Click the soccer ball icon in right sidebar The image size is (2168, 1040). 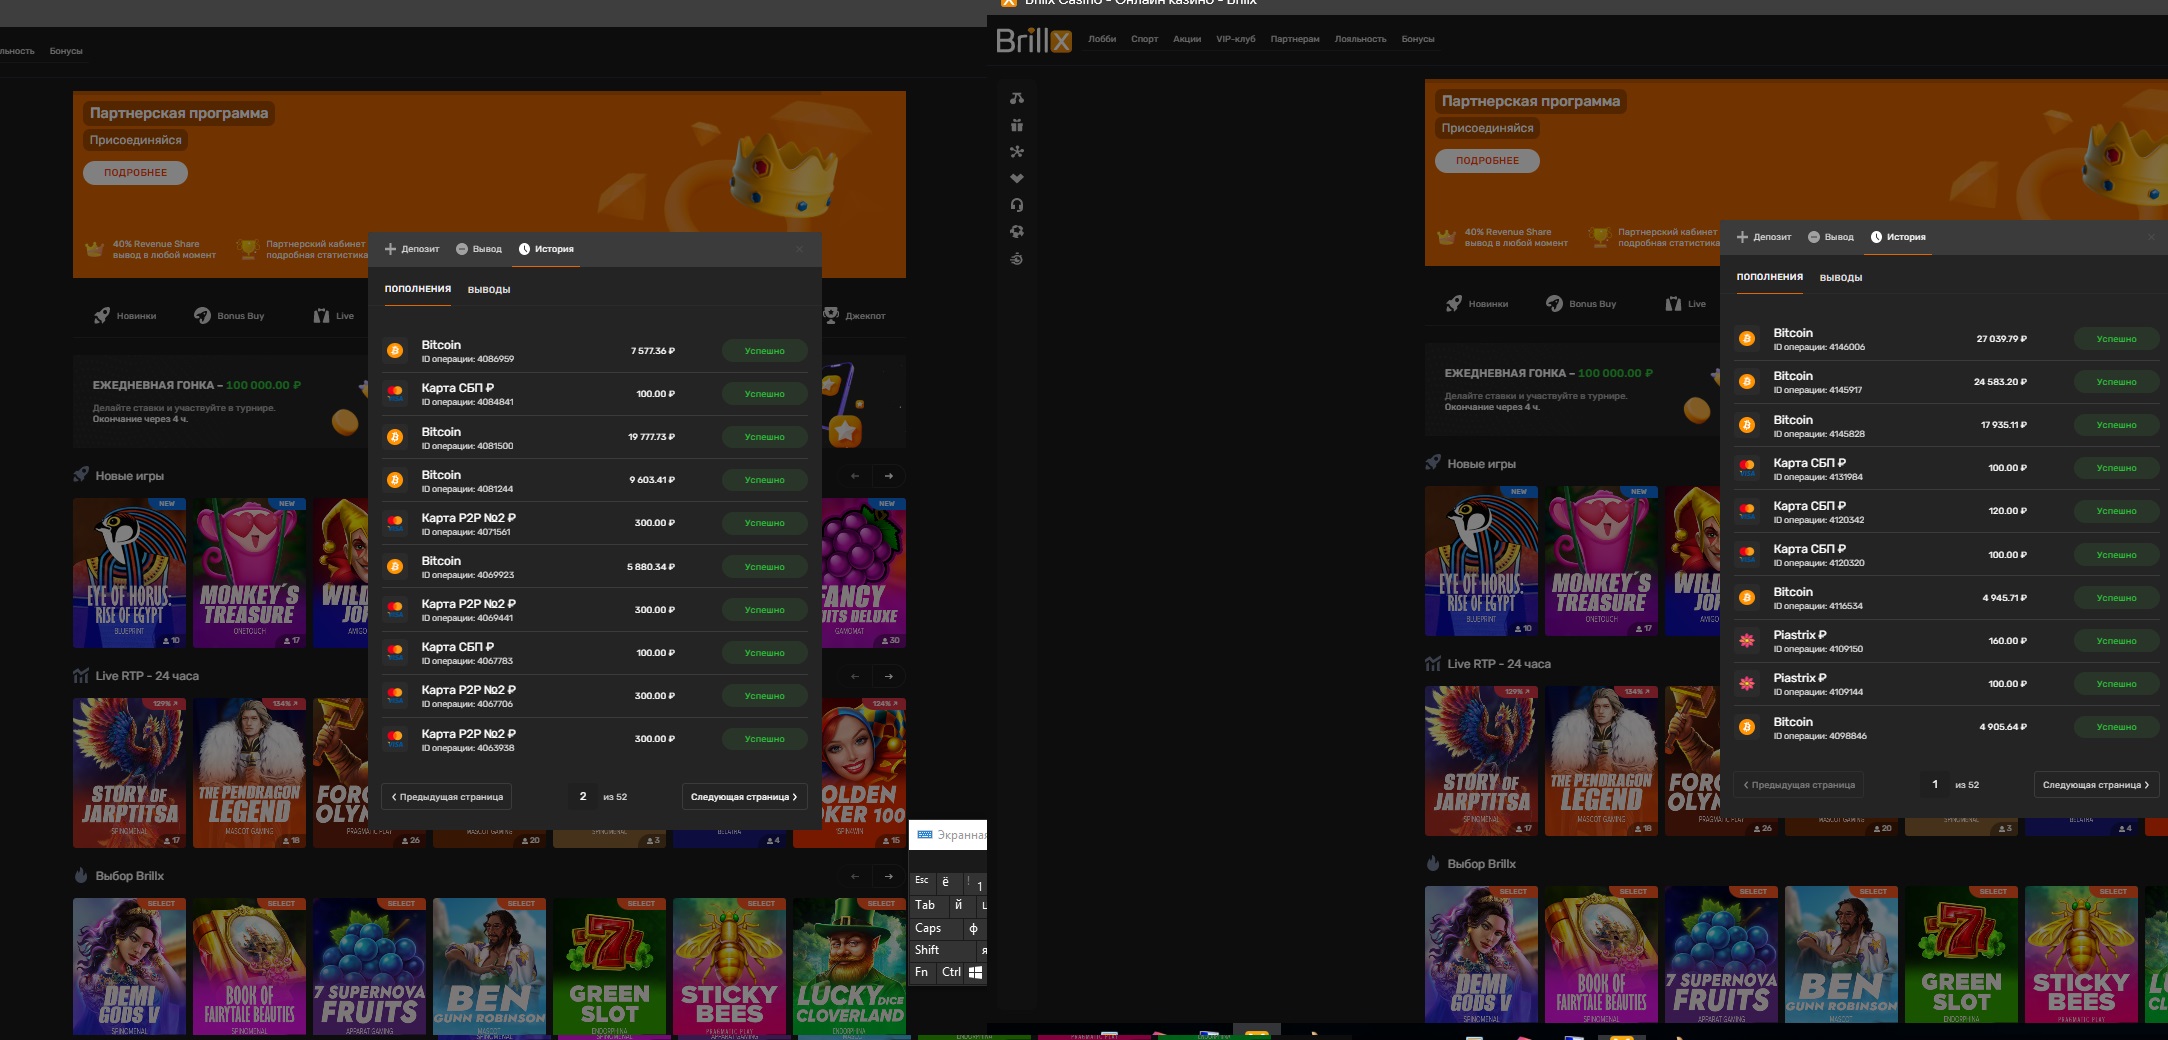1017,232
